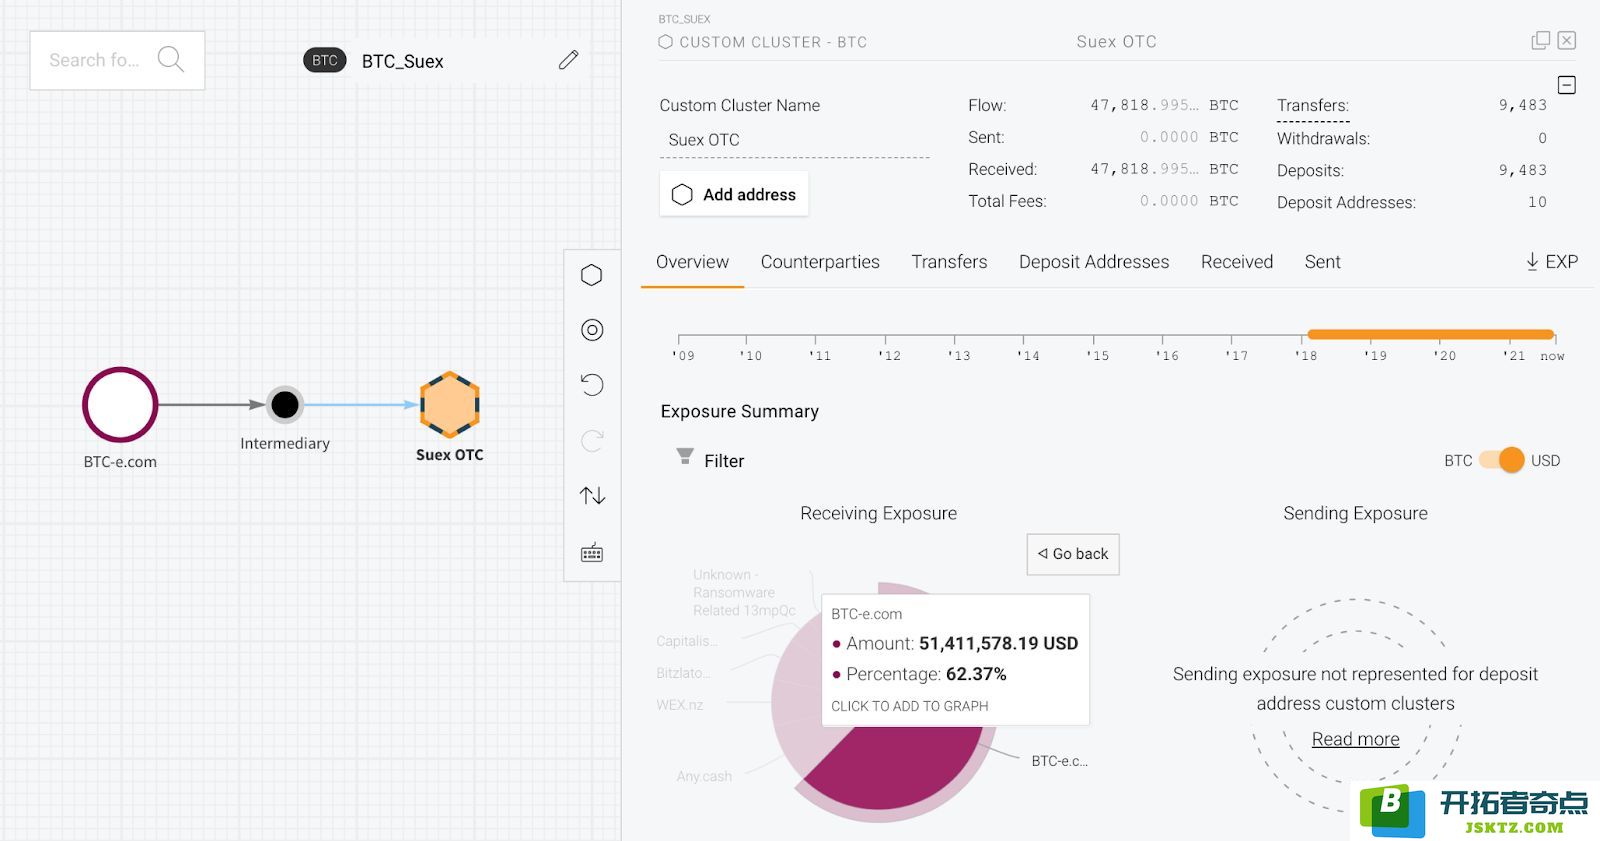
Task: Edit graph name with pencil icon
Action: tap(568, 60)
